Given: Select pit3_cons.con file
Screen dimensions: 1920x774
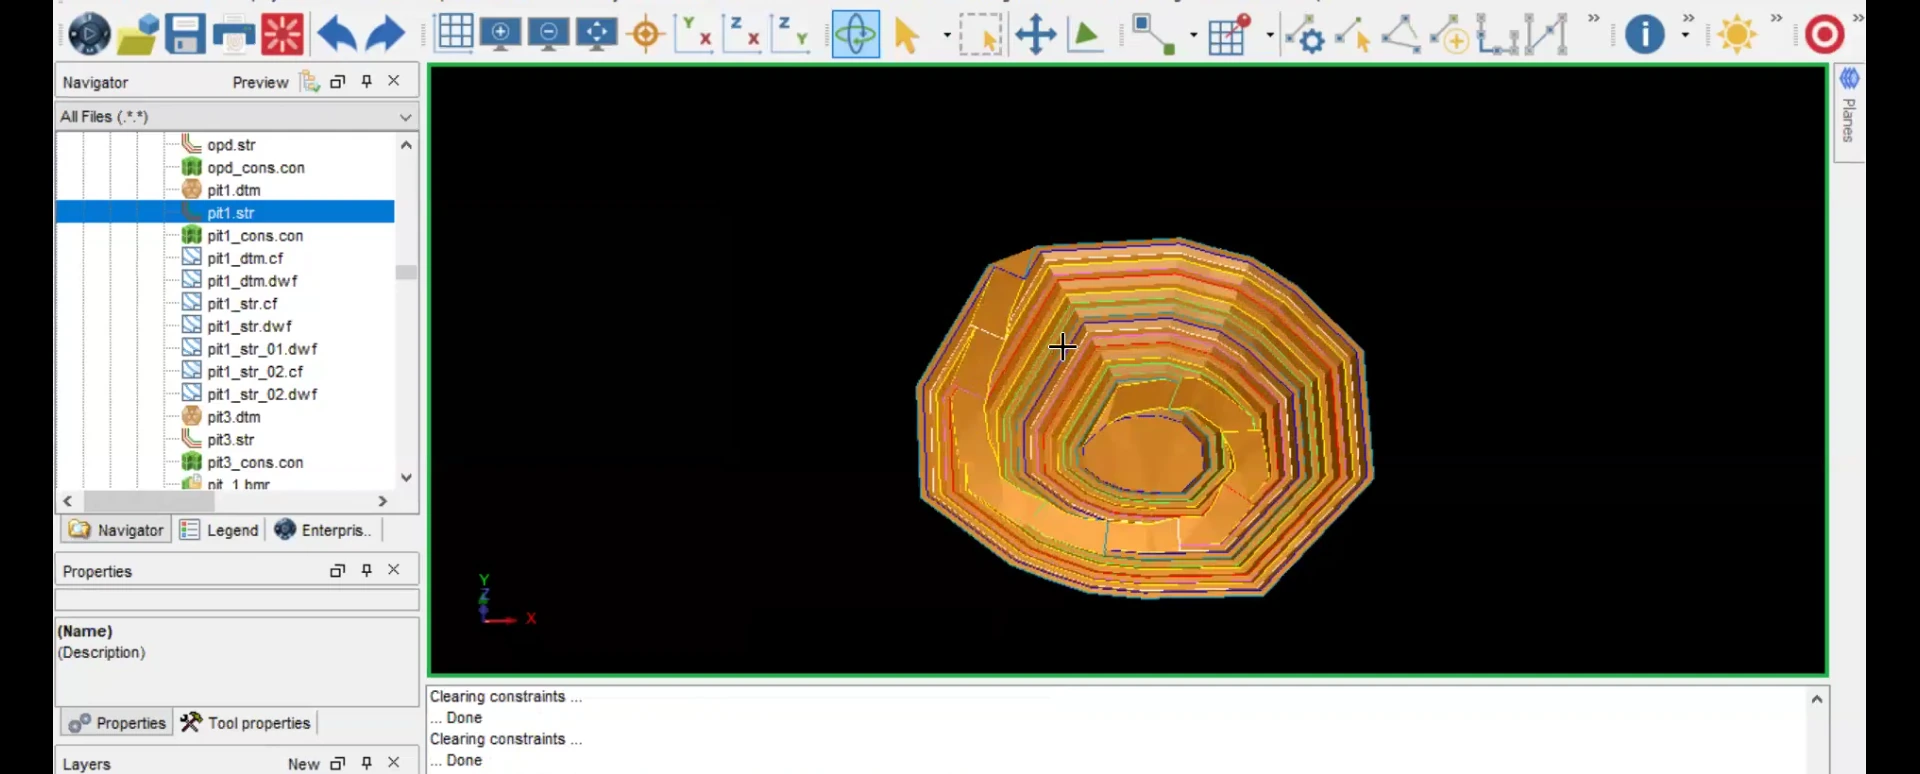Looking at the screenshot, I should [x=255, y=463].
